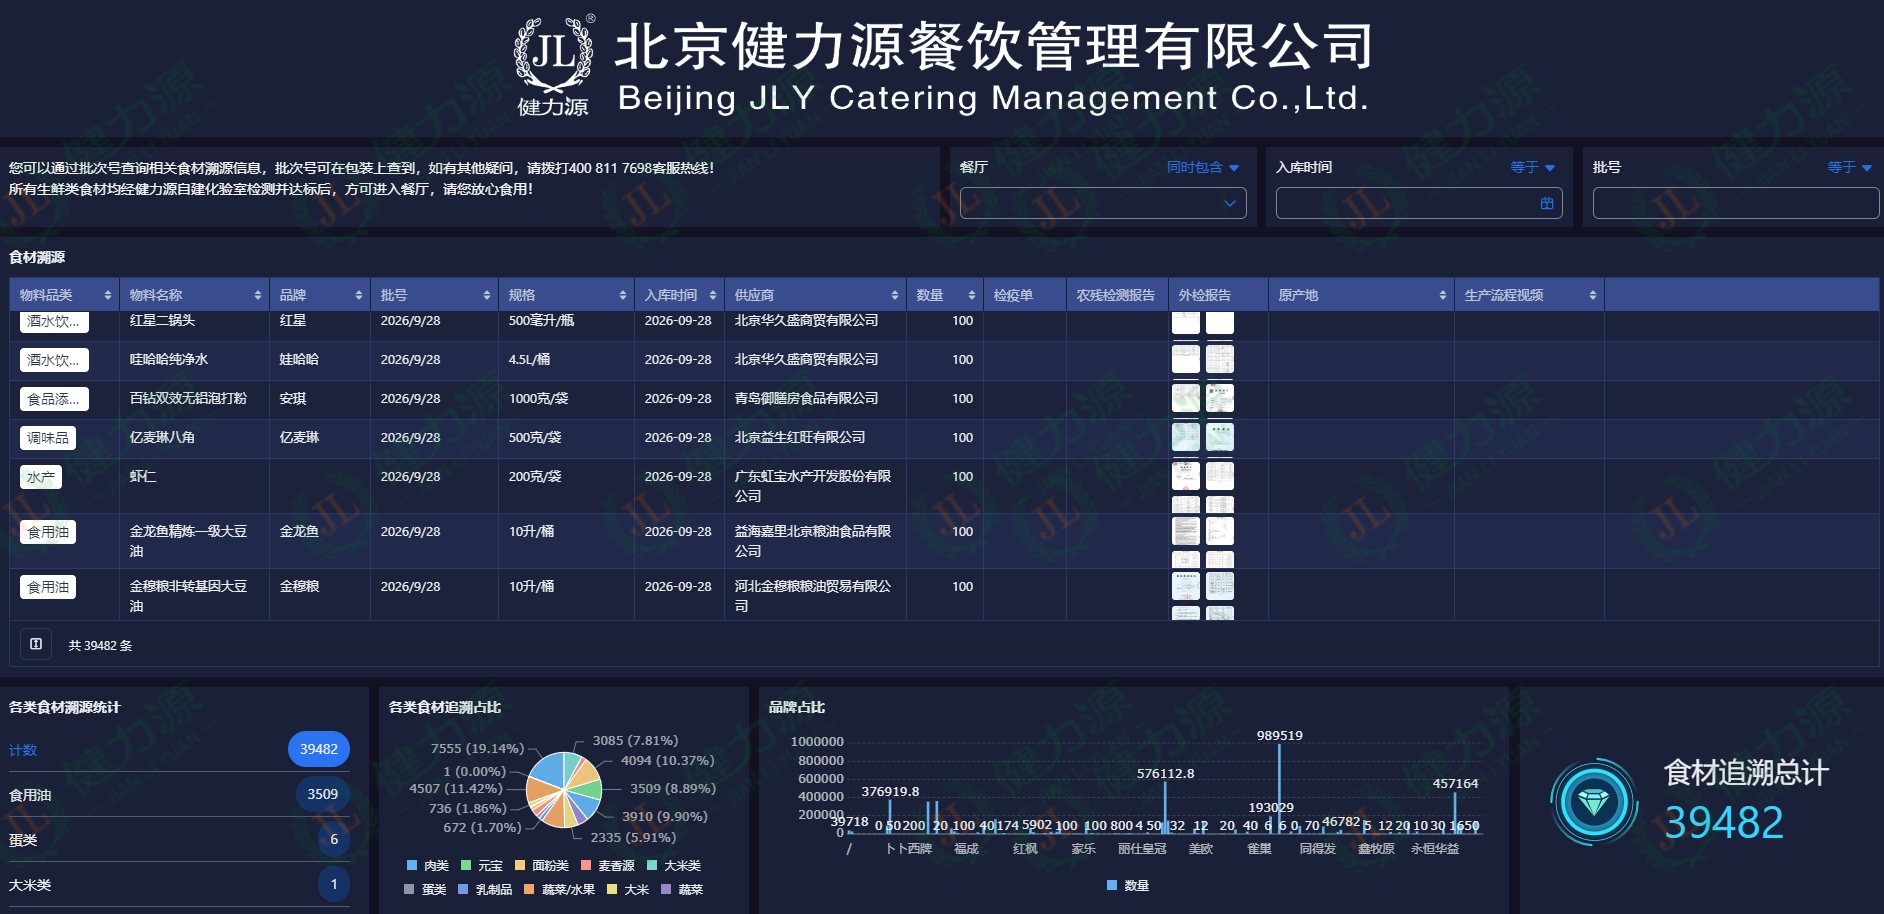Sort the table by 物料品类 column

[108, 295]
